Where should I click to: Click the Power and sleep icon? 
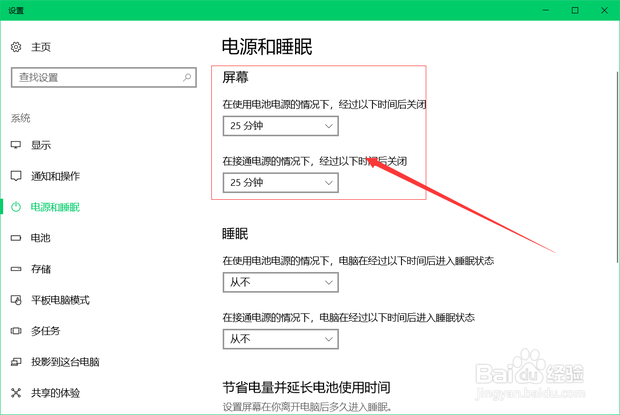[16, 207]
